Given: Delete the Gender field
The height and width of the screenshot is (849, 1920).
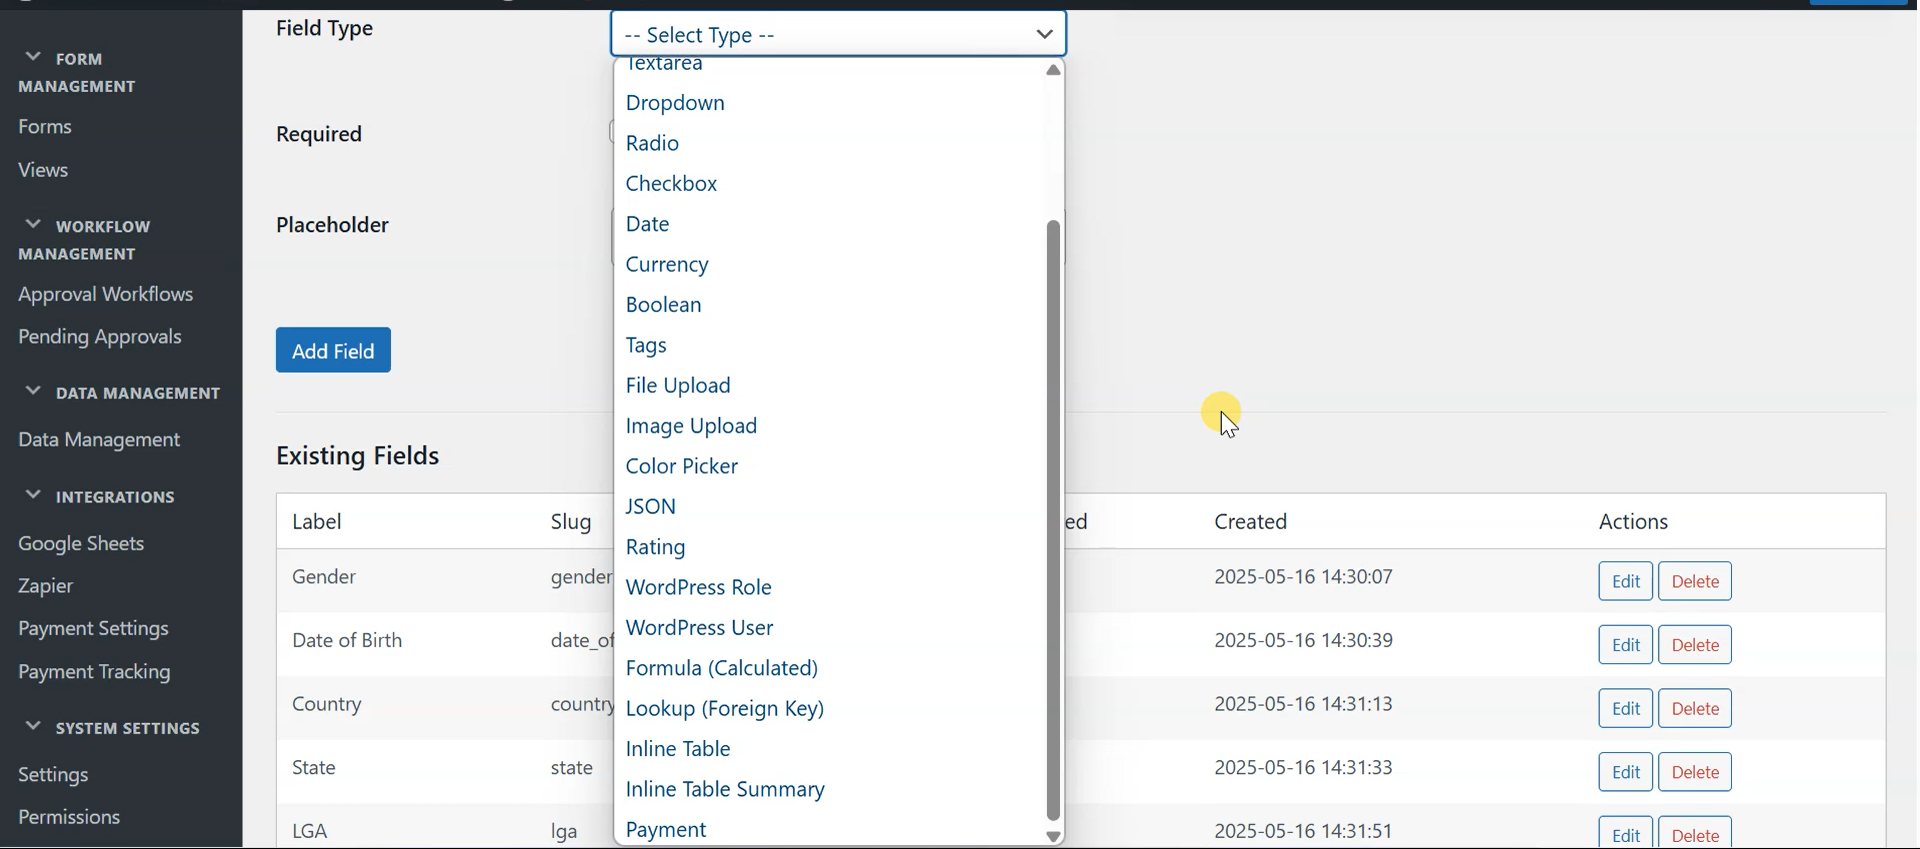Looking at the screenshot, I should point(1695,581).
